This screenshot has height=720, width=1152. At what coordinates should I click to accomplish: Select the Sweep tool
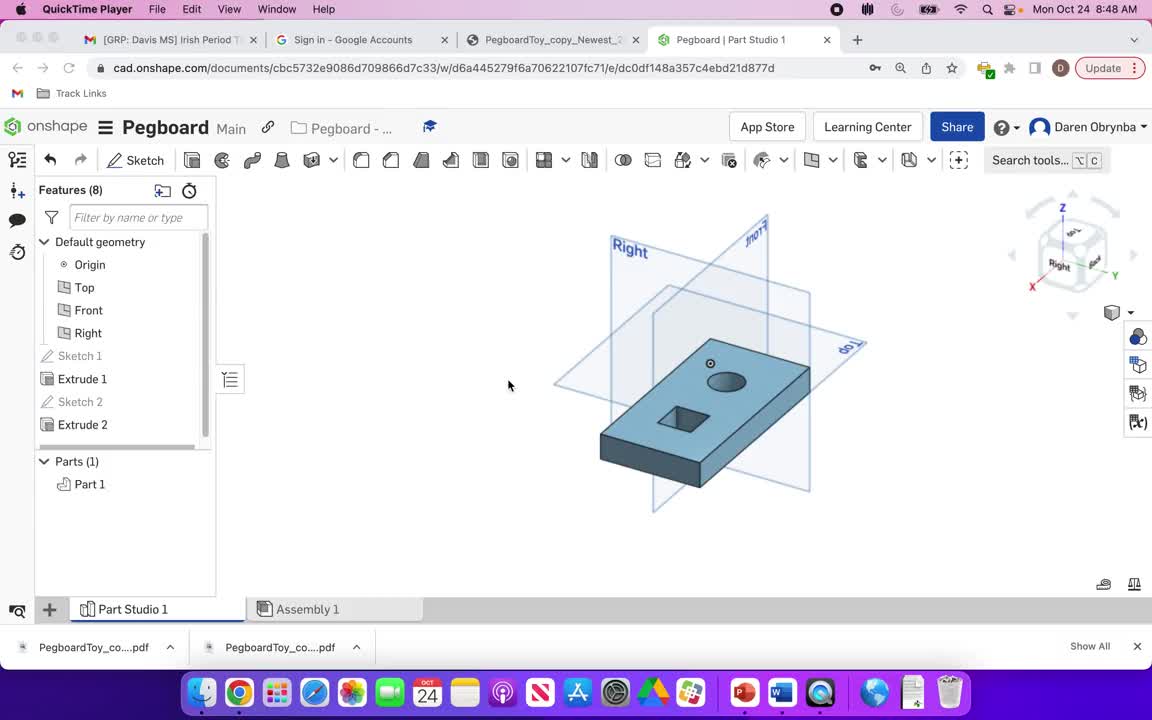coord(252,160)
